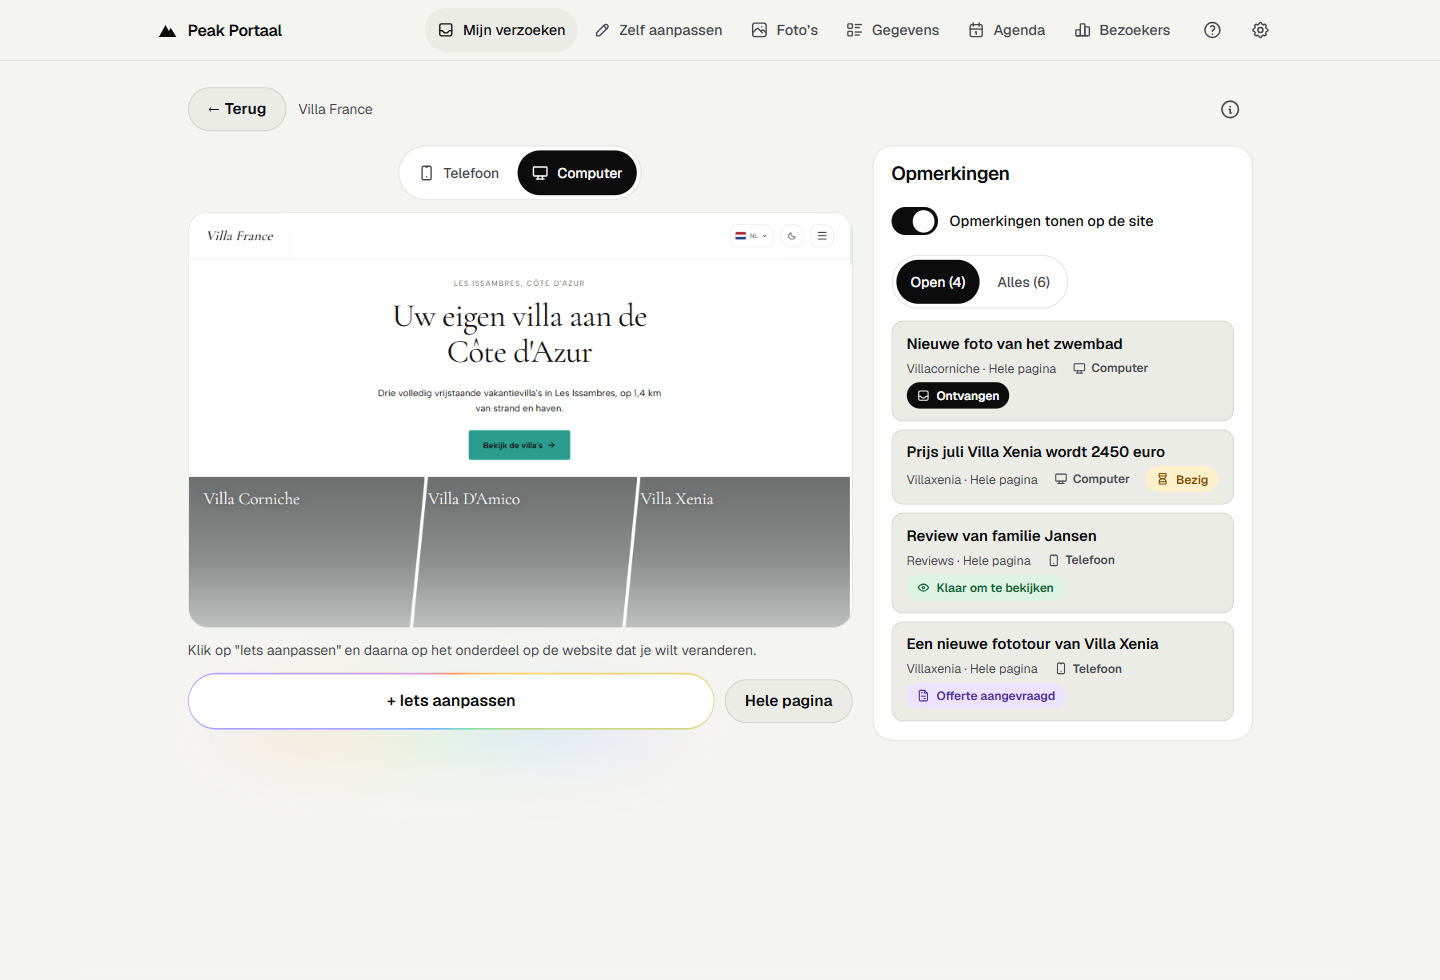Click the info icon beside Villa France
1440x980 pixels.
1230,110
